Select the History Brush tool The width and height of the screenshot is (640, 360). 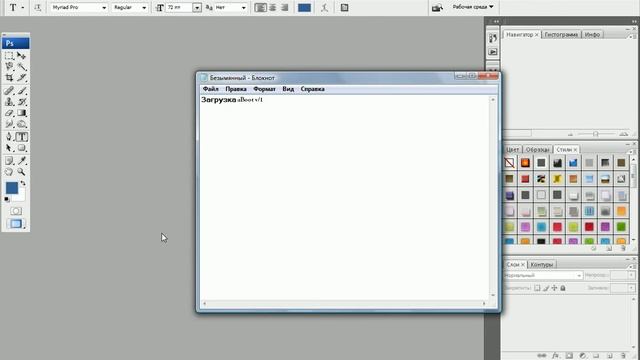pyautogui.click(x=22, y=101)
